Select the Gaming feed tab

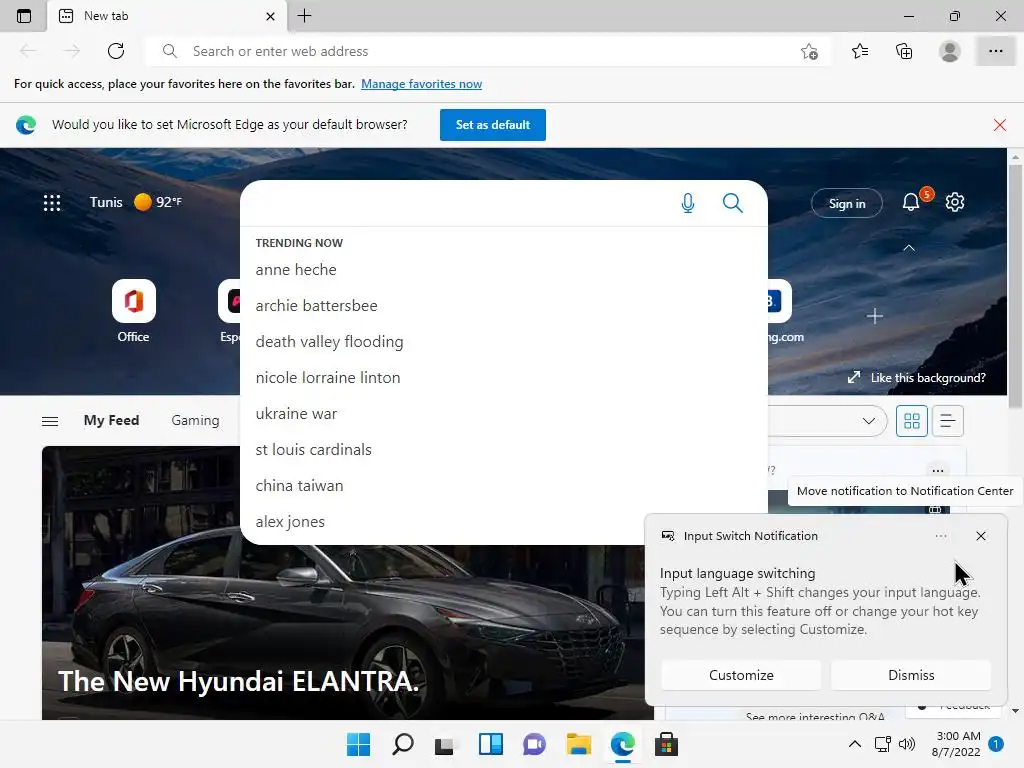(x=195, y=421)
